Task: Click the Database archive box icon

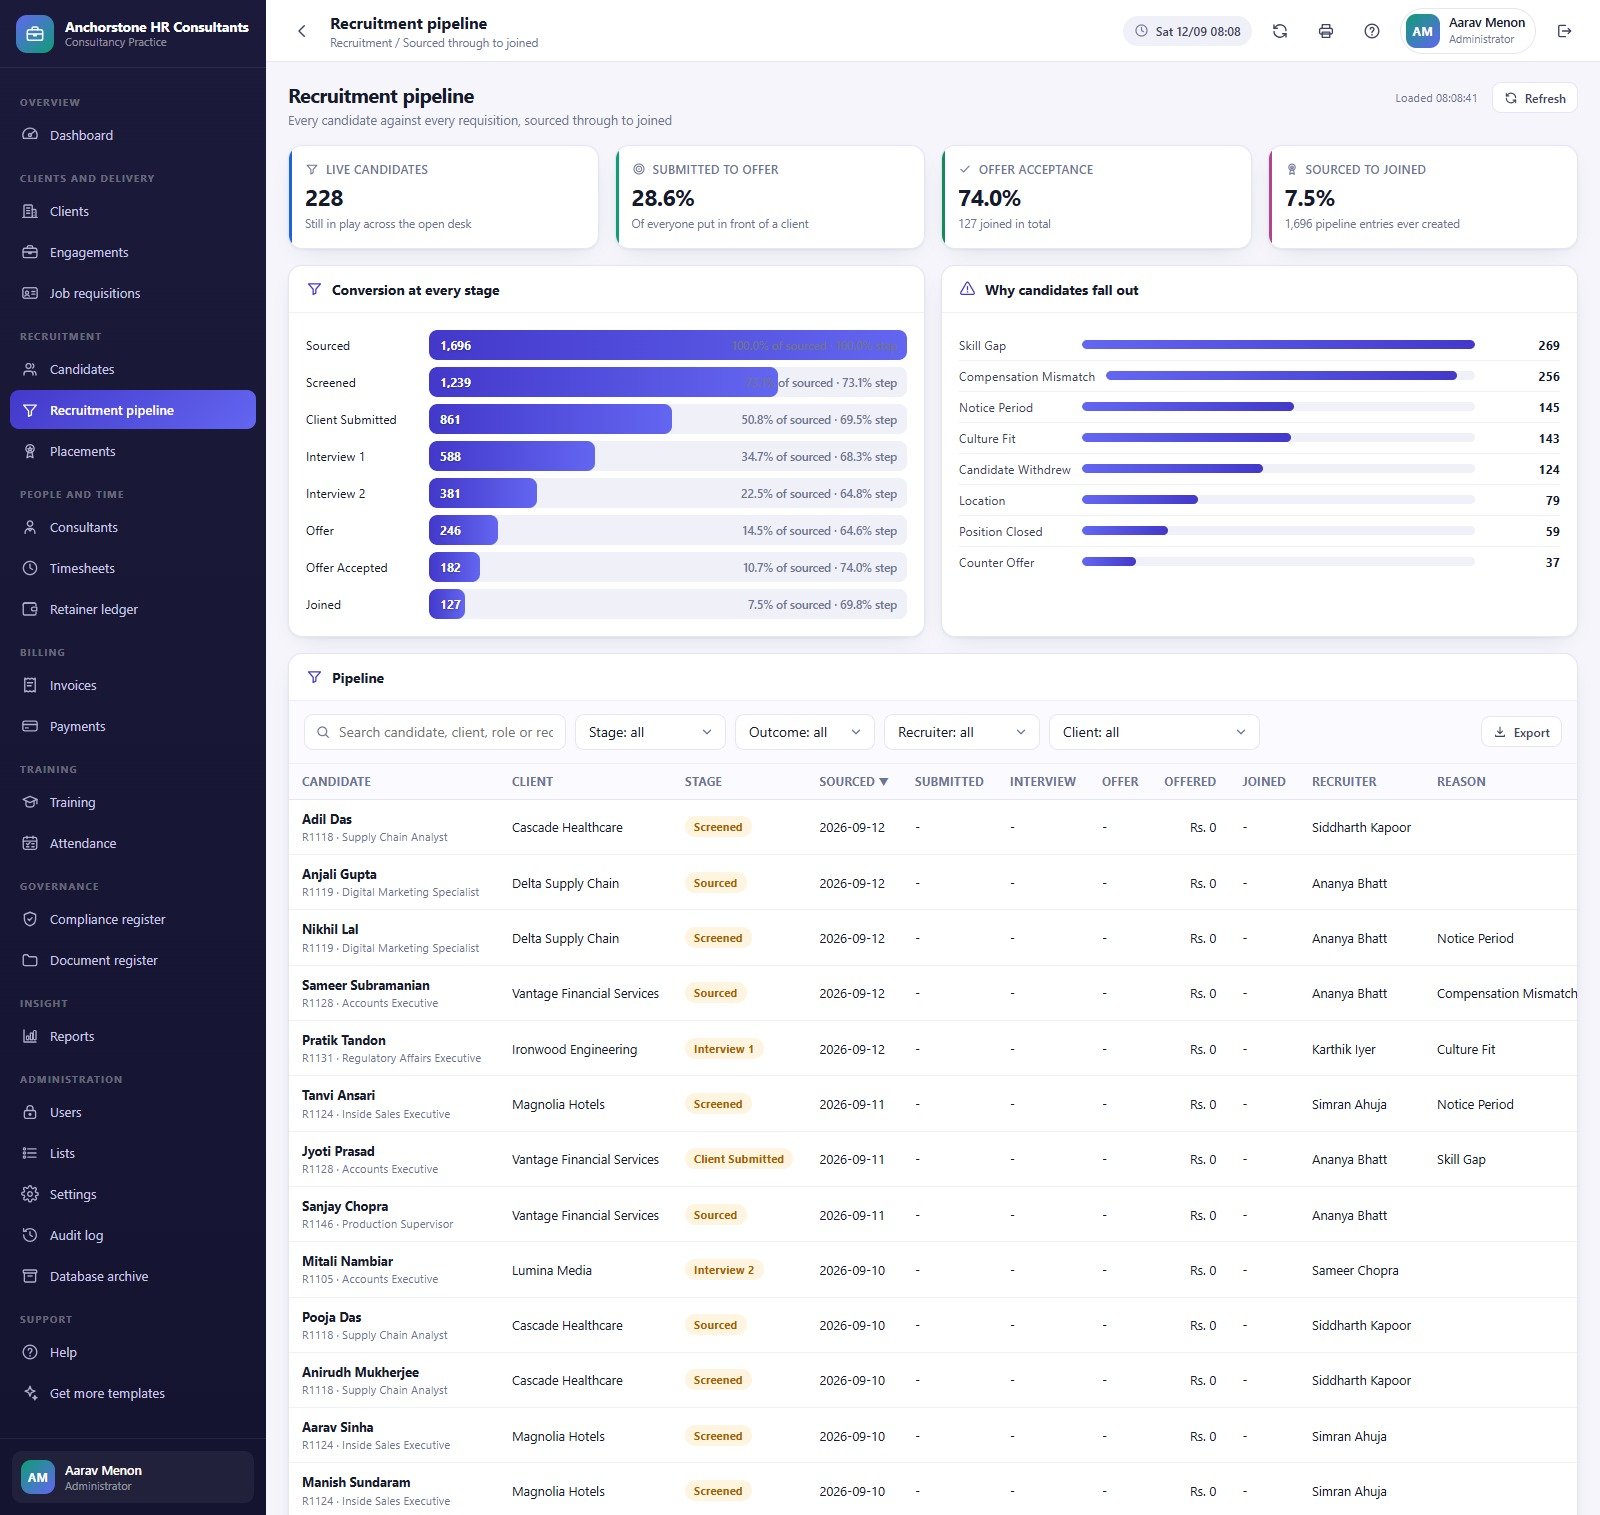Action: click(x=30, y=1276)
